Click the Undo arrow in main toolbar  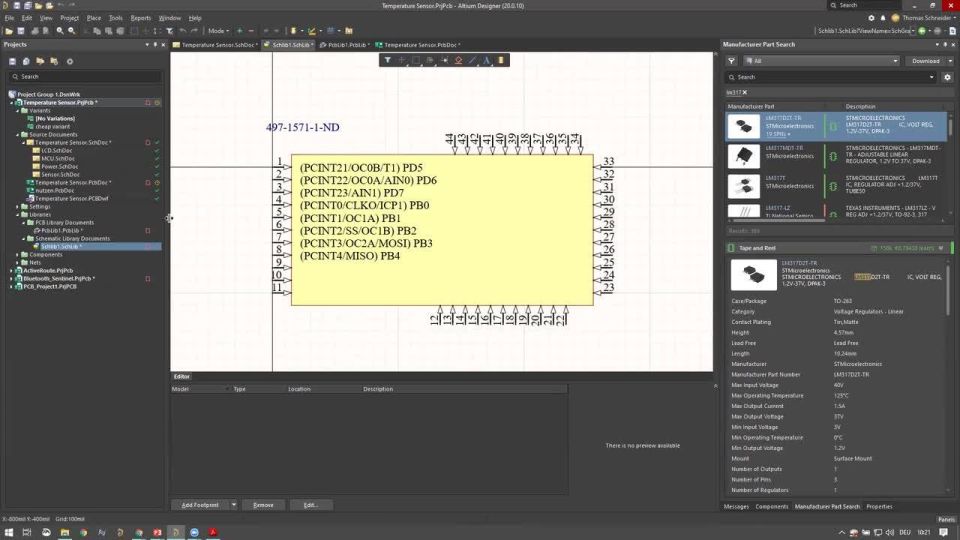[182, 31]
